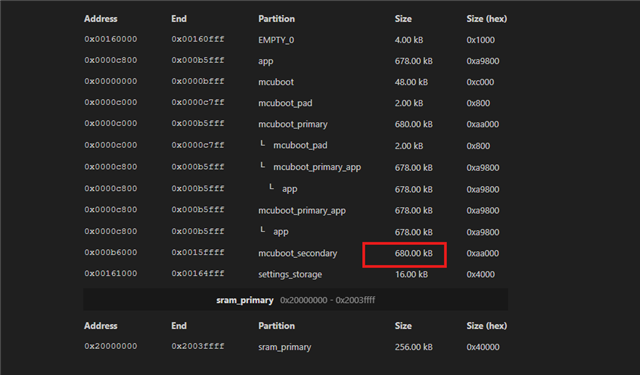Click end address 0x00164fff
640x375 pixels.
[198, 273]
